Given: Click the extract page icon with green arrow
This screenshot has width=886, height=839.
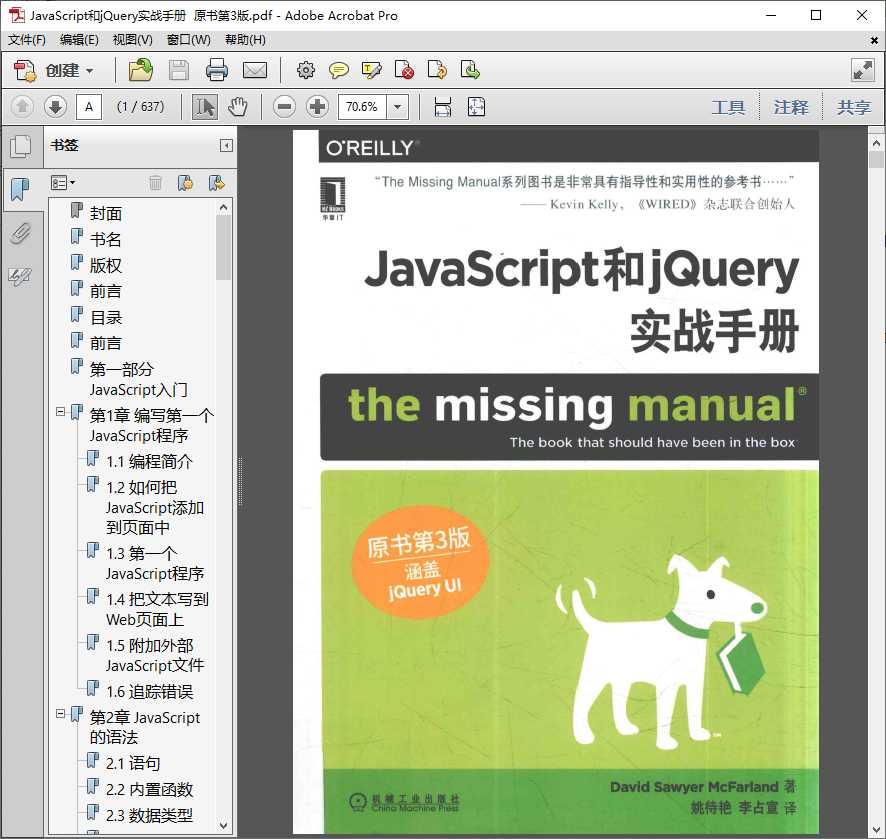Looking at the screenshot, I should click(470, 71).
